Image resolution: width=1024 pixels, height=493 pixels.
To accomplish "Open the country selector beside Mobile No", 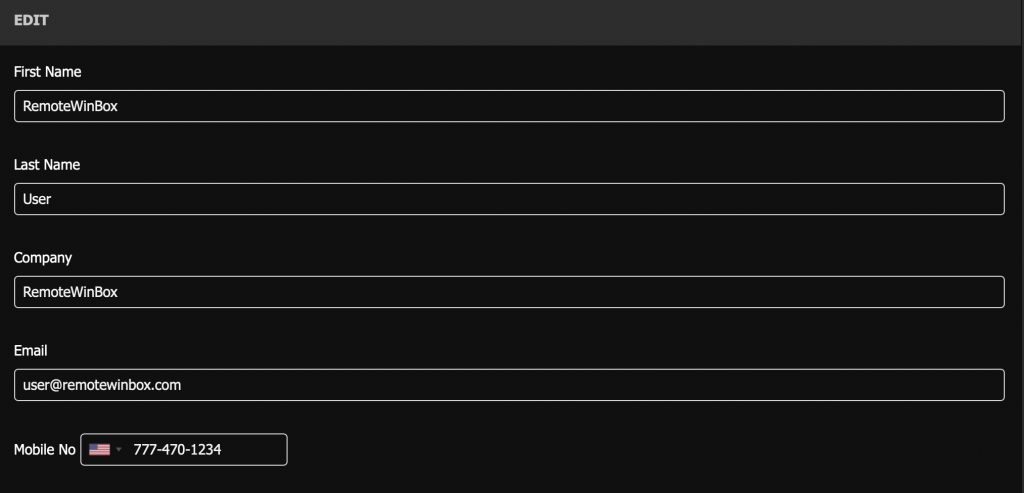I will point(105,450).
